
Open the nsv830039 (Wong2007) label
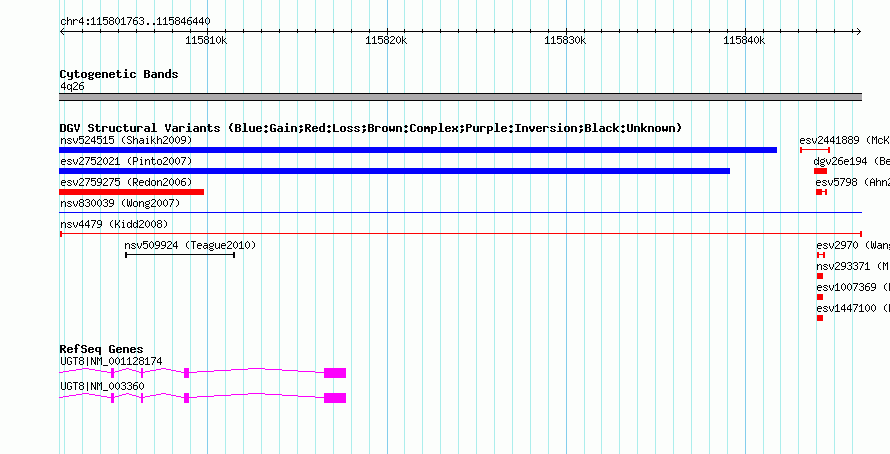[x=120, y=203]
